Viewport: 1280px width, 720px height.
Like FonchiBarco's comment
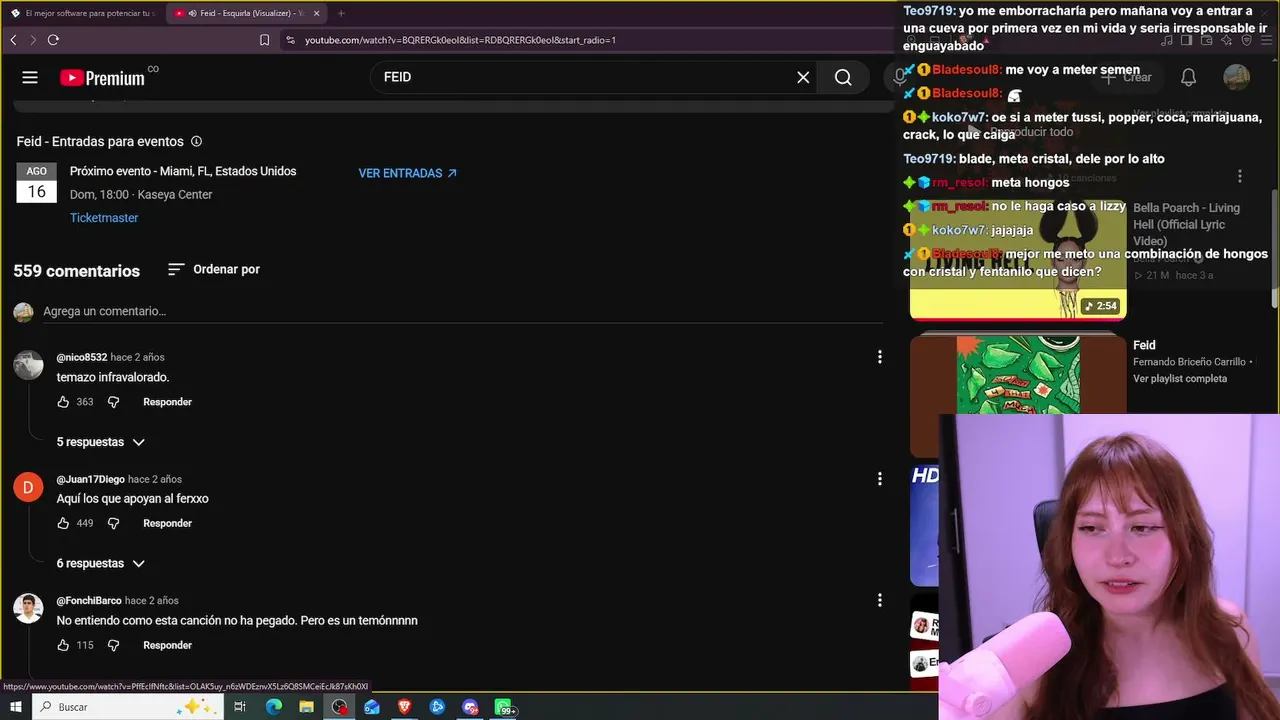click(63, 645)
